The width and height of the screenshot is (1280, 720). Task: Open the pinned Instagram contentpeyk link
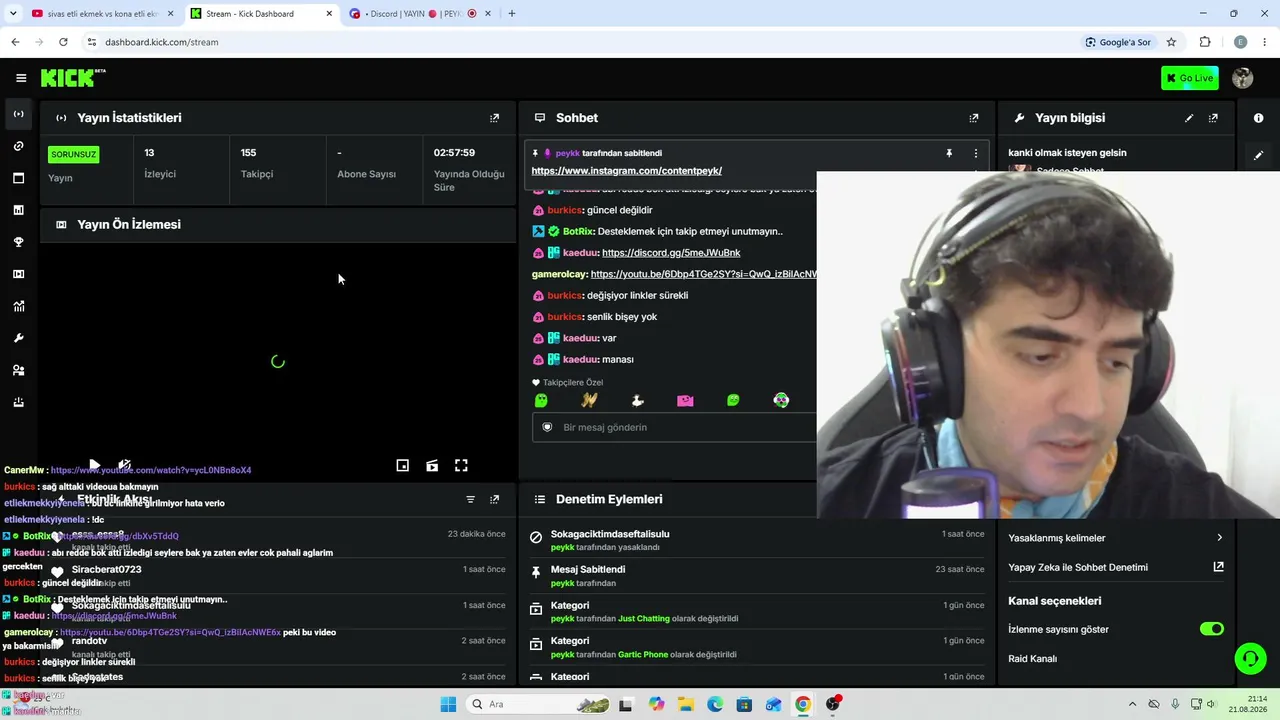(626, 171)
